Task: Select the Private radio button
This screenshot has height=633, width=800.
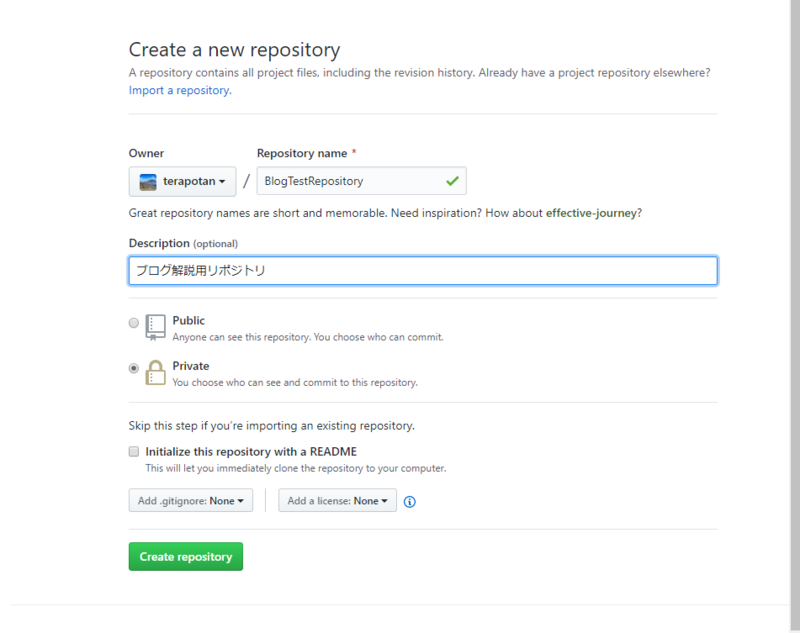Action: coord(134,368)
